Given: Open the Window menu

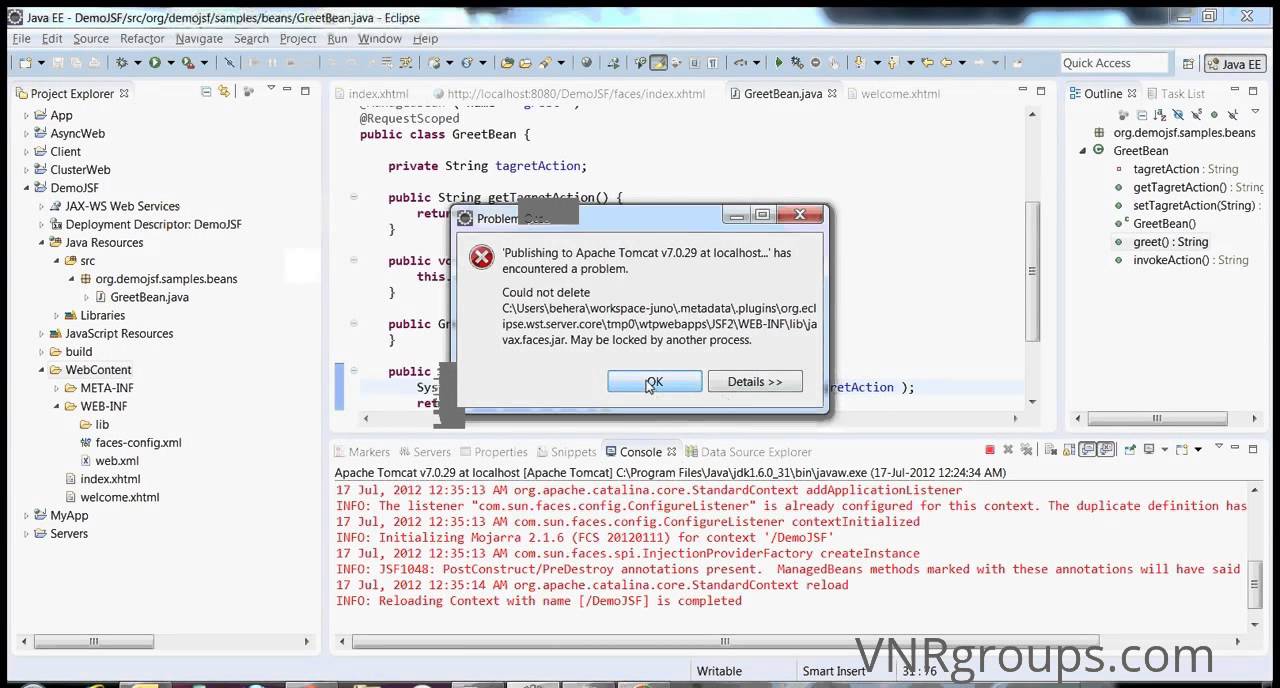Looking at the screenshot, I should [379, 38].
